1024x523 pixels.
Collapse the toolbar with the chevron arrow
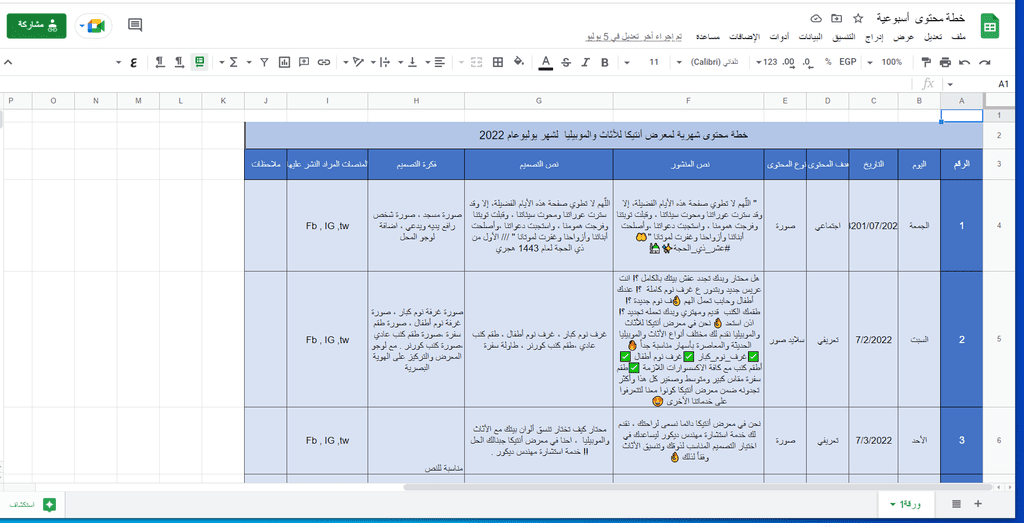point(8,63)
